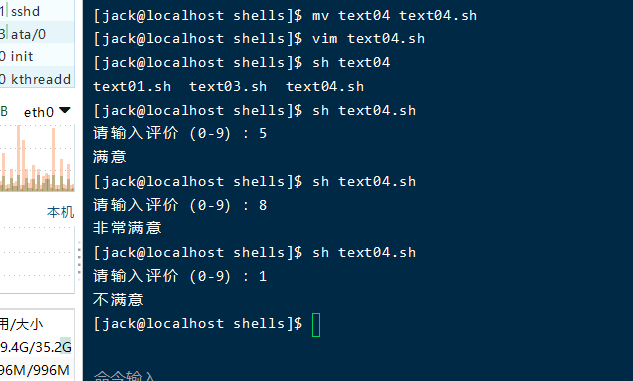This screenshot has height=381, width=633.
Task: Click the 用/大小 column header
Action: (x=22, y=324)
